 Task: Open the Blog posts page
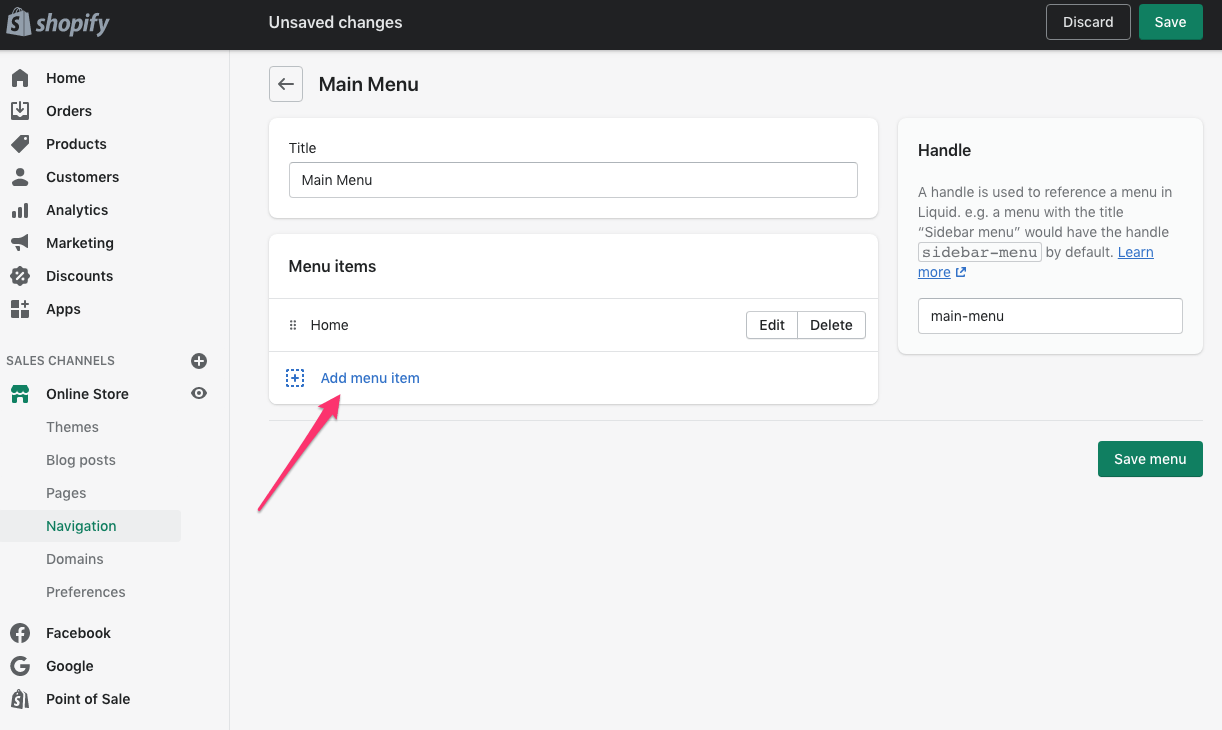click(82, 459)
